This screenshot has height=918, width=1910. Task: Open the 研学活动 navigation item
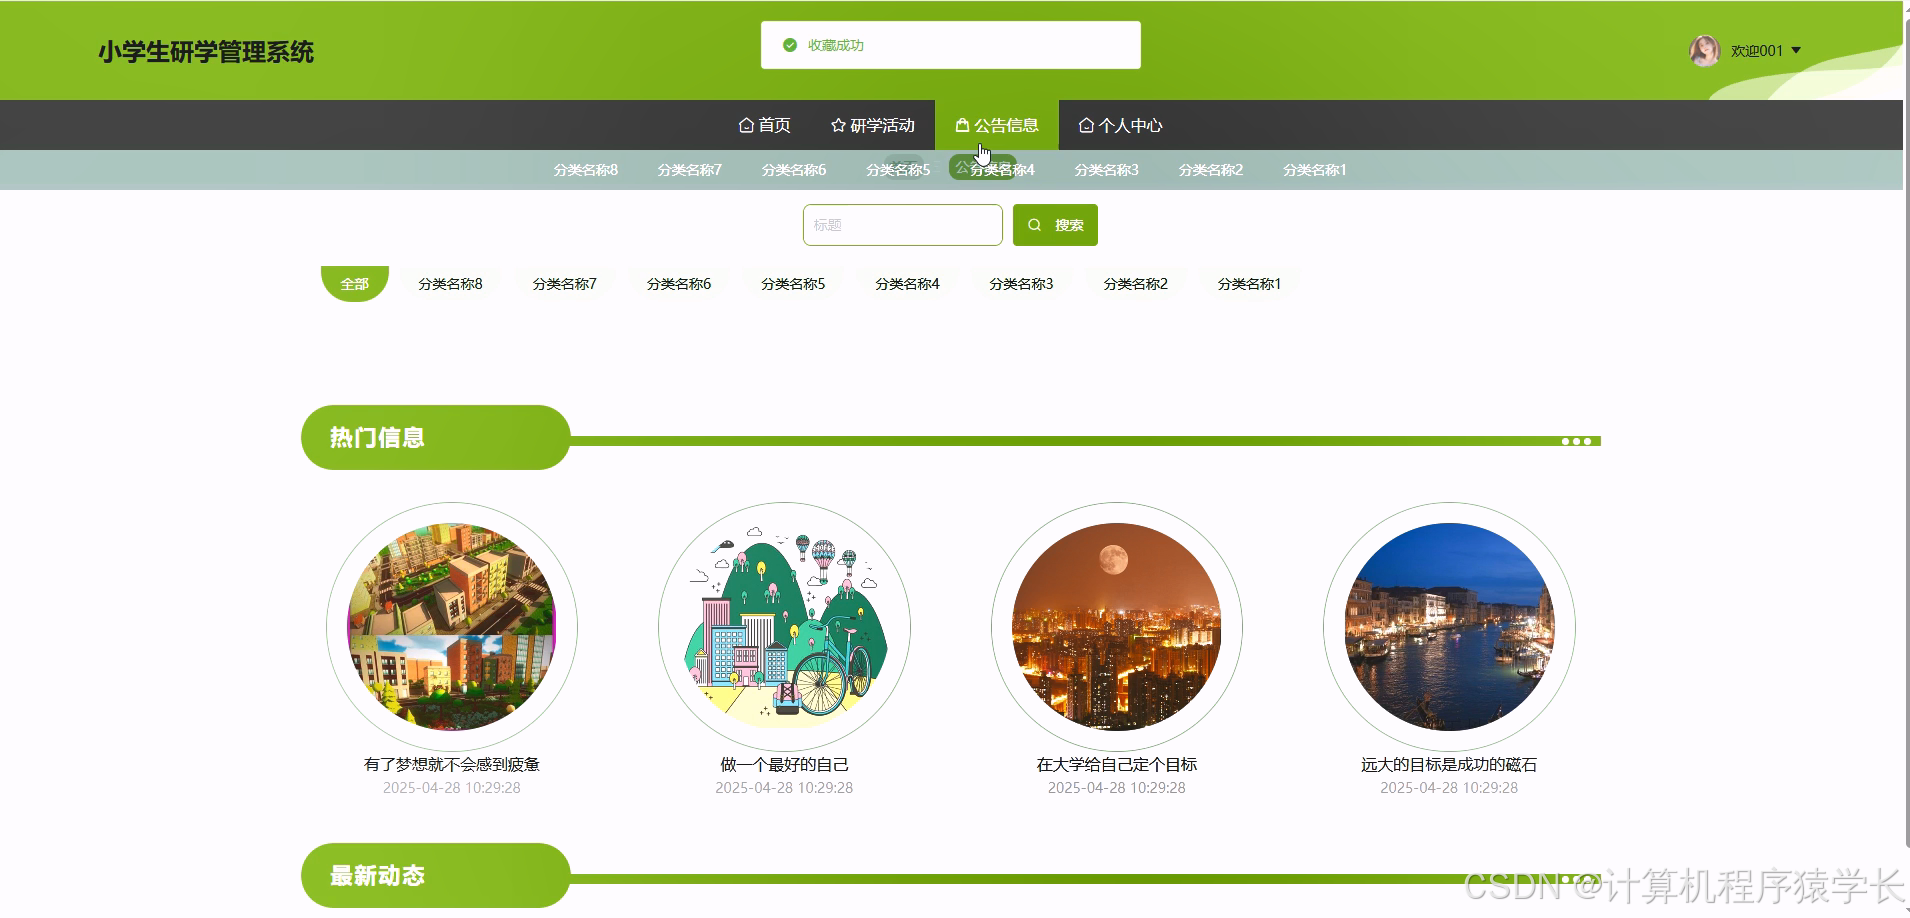(x=873, y=125)
